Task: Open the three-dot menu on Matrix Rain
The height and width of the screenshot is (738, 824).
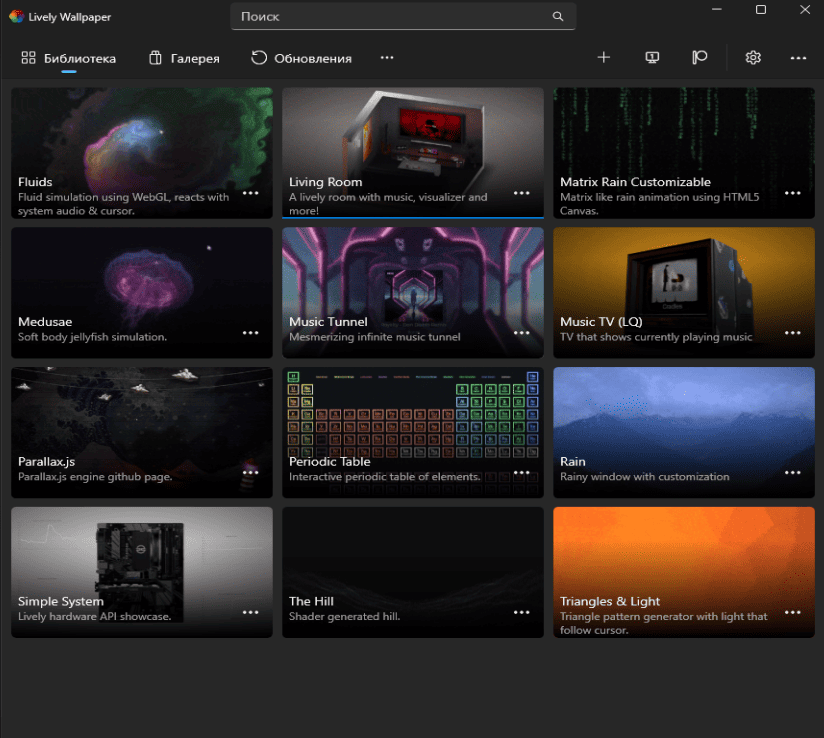Action: (793, 193)
